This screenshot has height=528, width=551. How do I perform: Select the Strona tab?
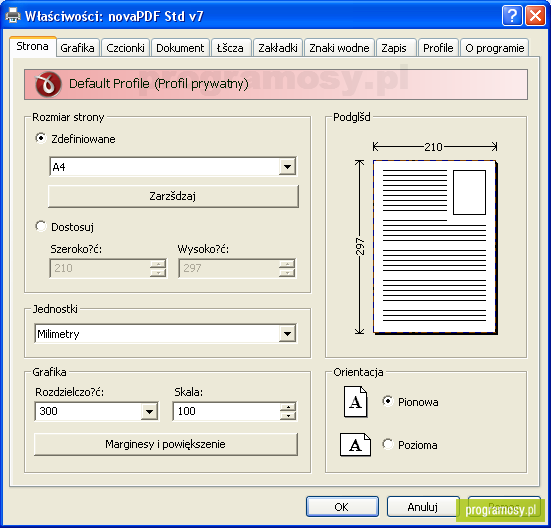tap(32, 46)
